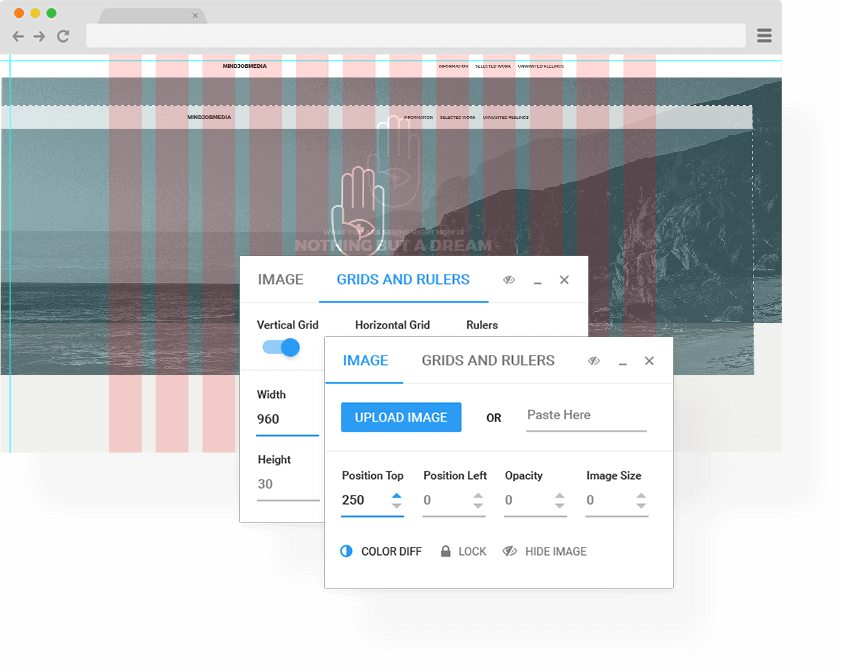Click the browser back arrow

[18, 37]
